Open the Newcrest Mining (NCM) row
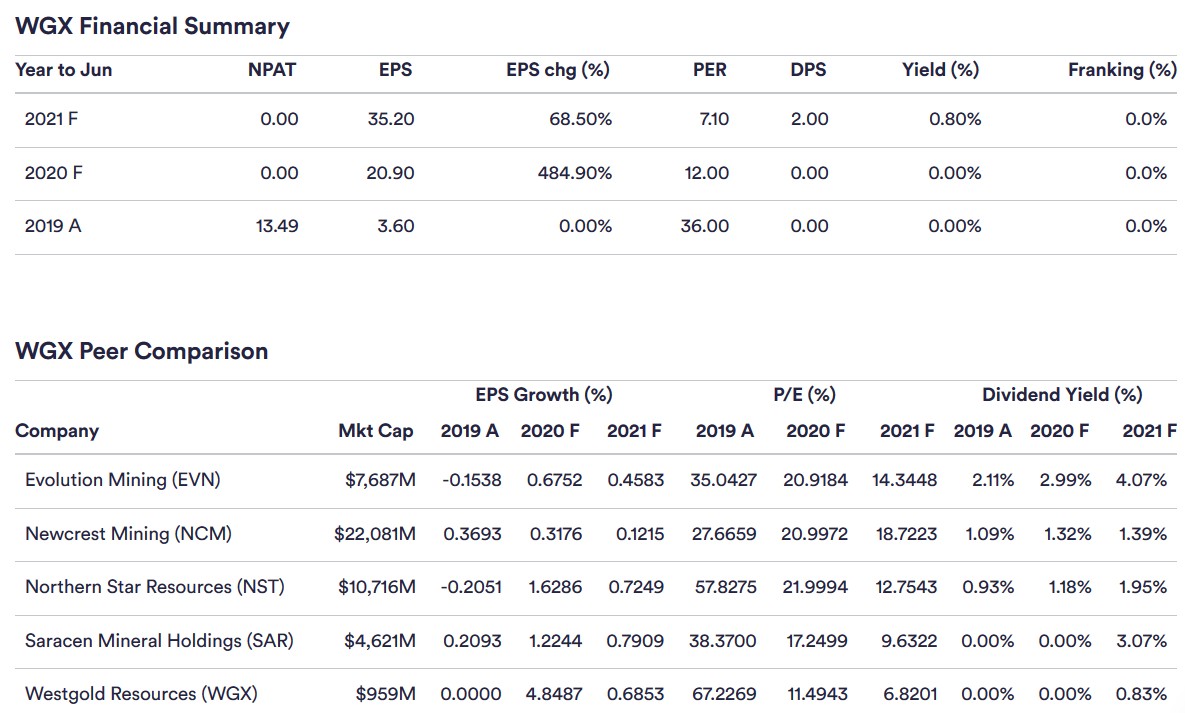 pos(128,534)
